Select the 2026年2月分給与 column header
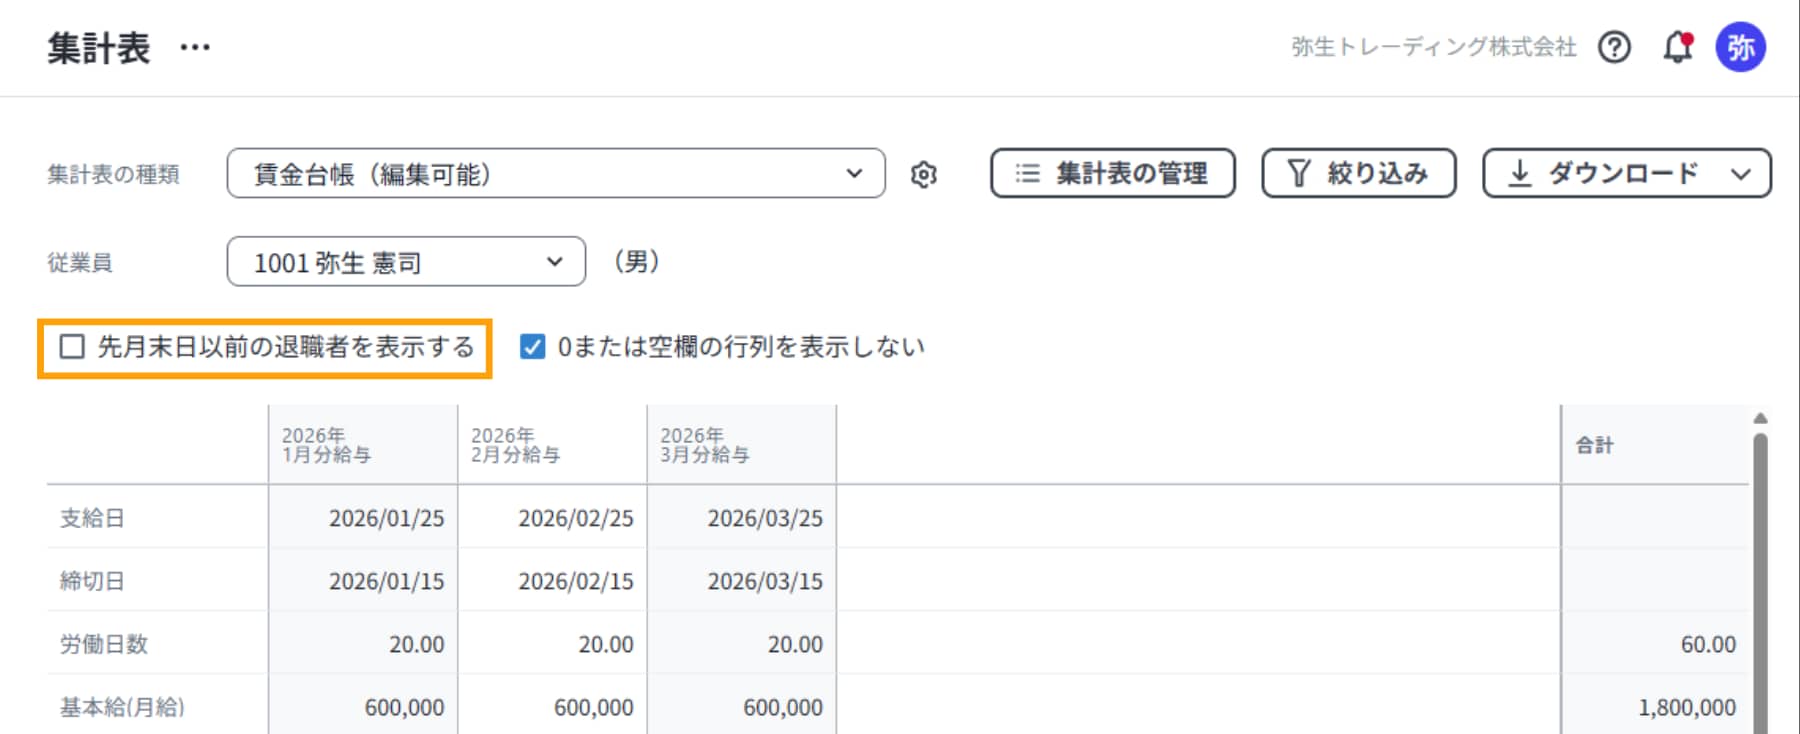1800x734 pixels. 552,445
